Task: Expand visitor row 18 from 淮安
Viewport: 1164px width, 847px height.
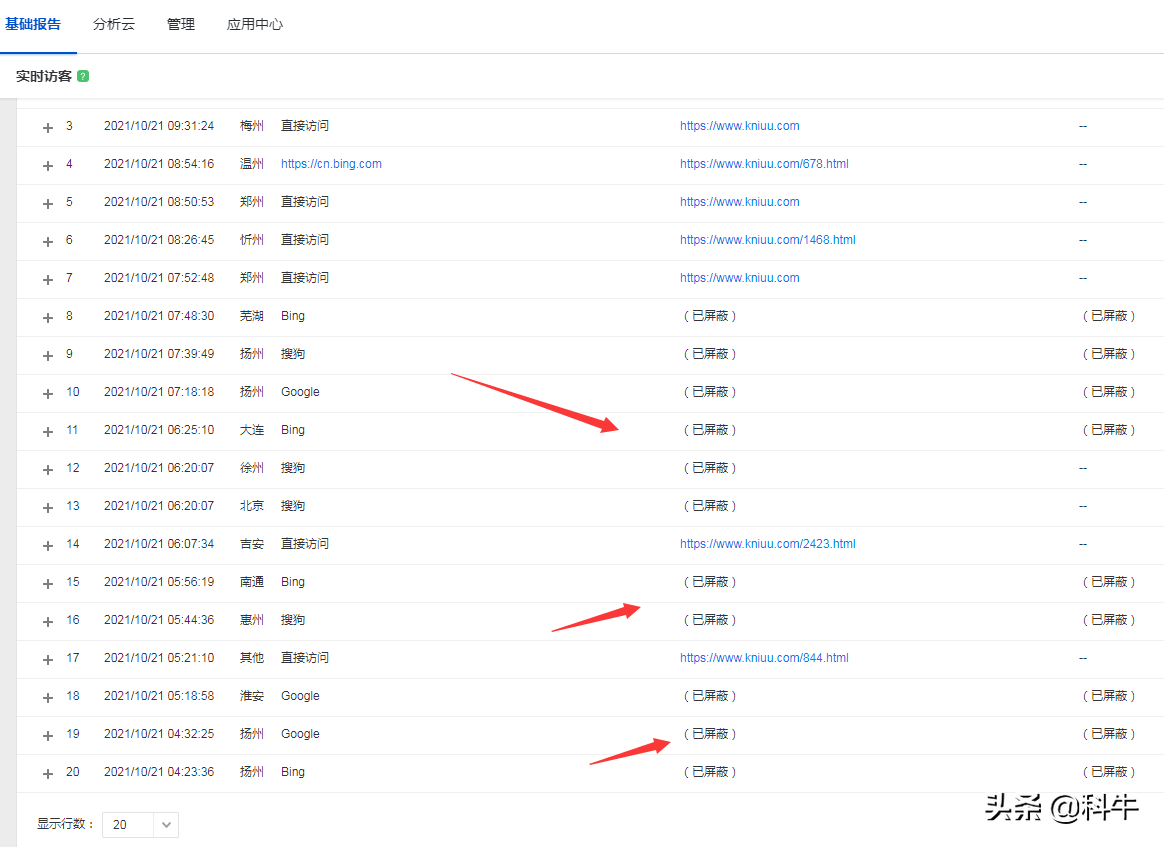Action: pos(48,698)
